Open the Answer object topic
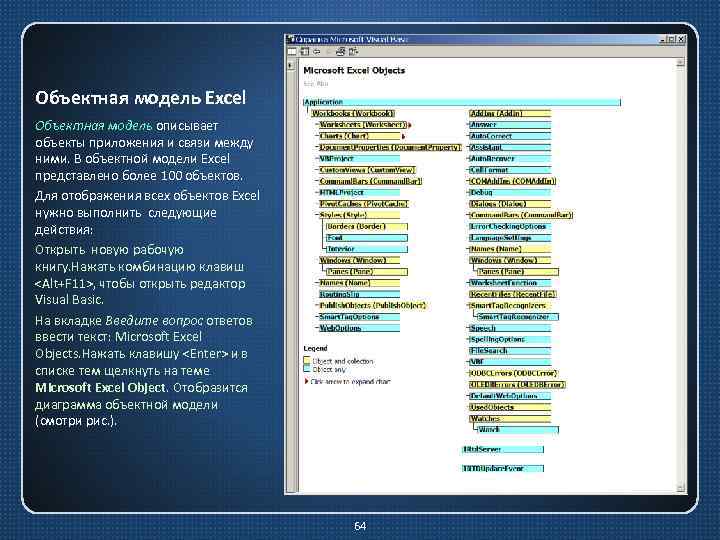720x540 pixels. click(x=510, y=124)
